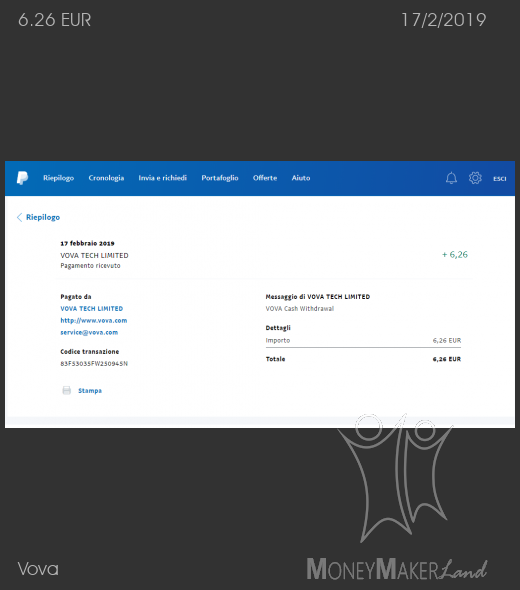Open the settings gear icon
Viewport: 520px width, 590px height.
[475, 178]
